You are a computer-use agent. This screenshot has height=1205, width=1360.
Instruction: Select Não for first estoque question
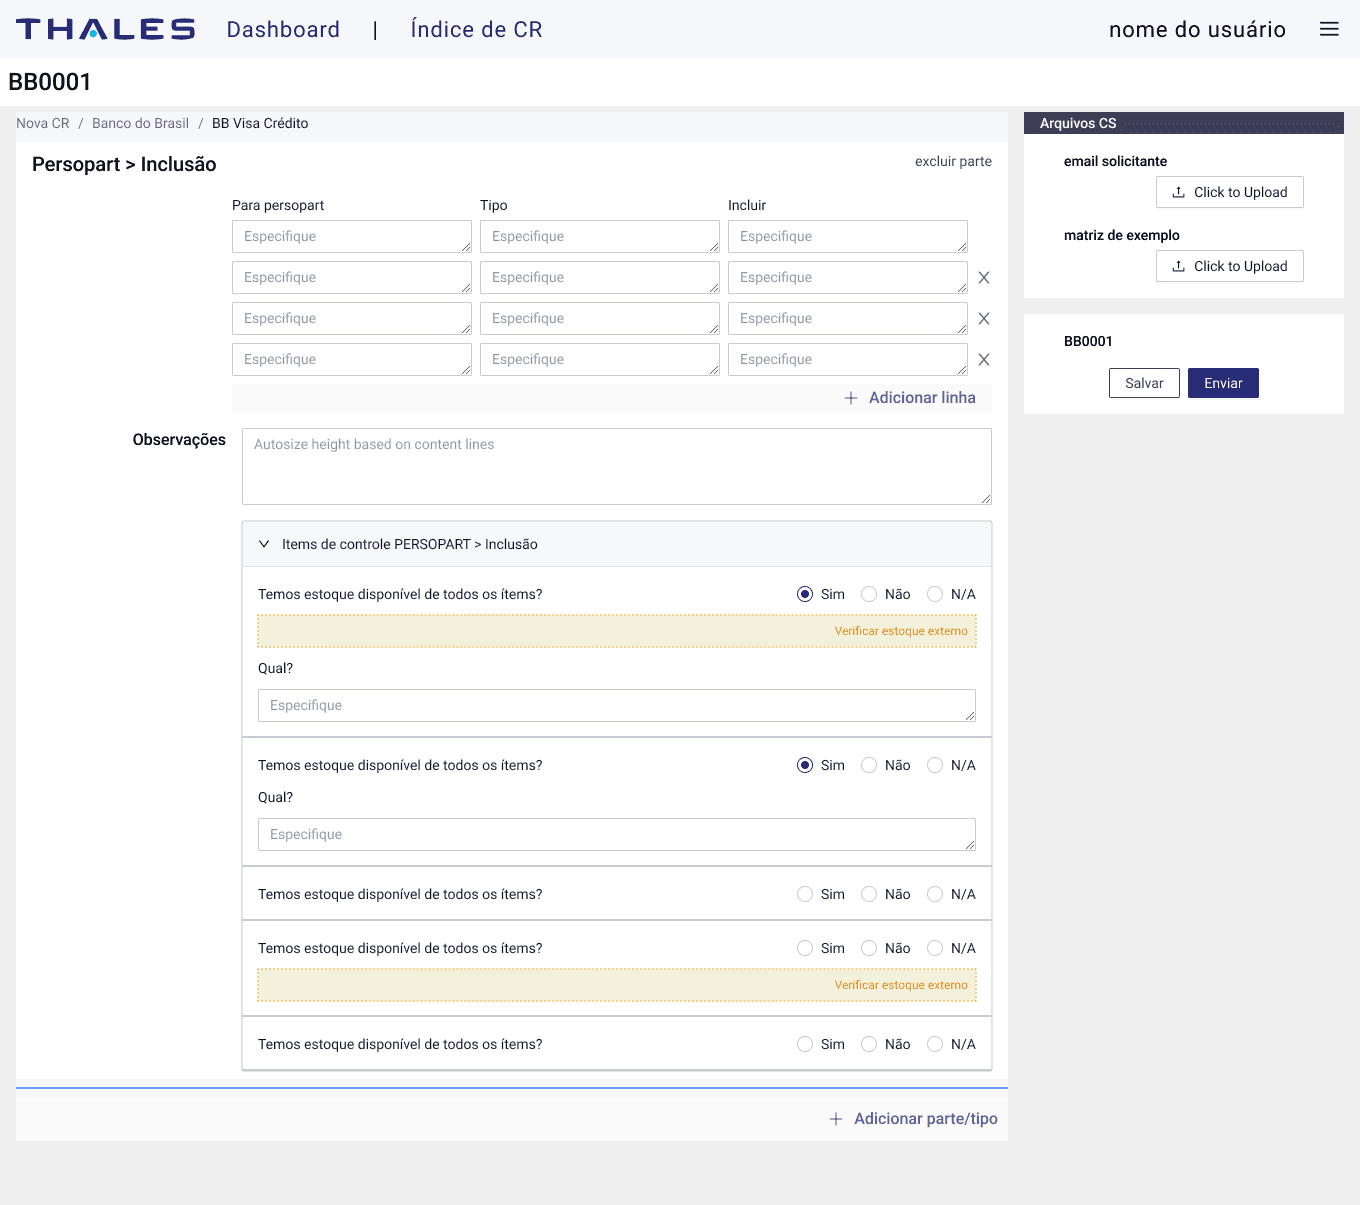[869, 594]
